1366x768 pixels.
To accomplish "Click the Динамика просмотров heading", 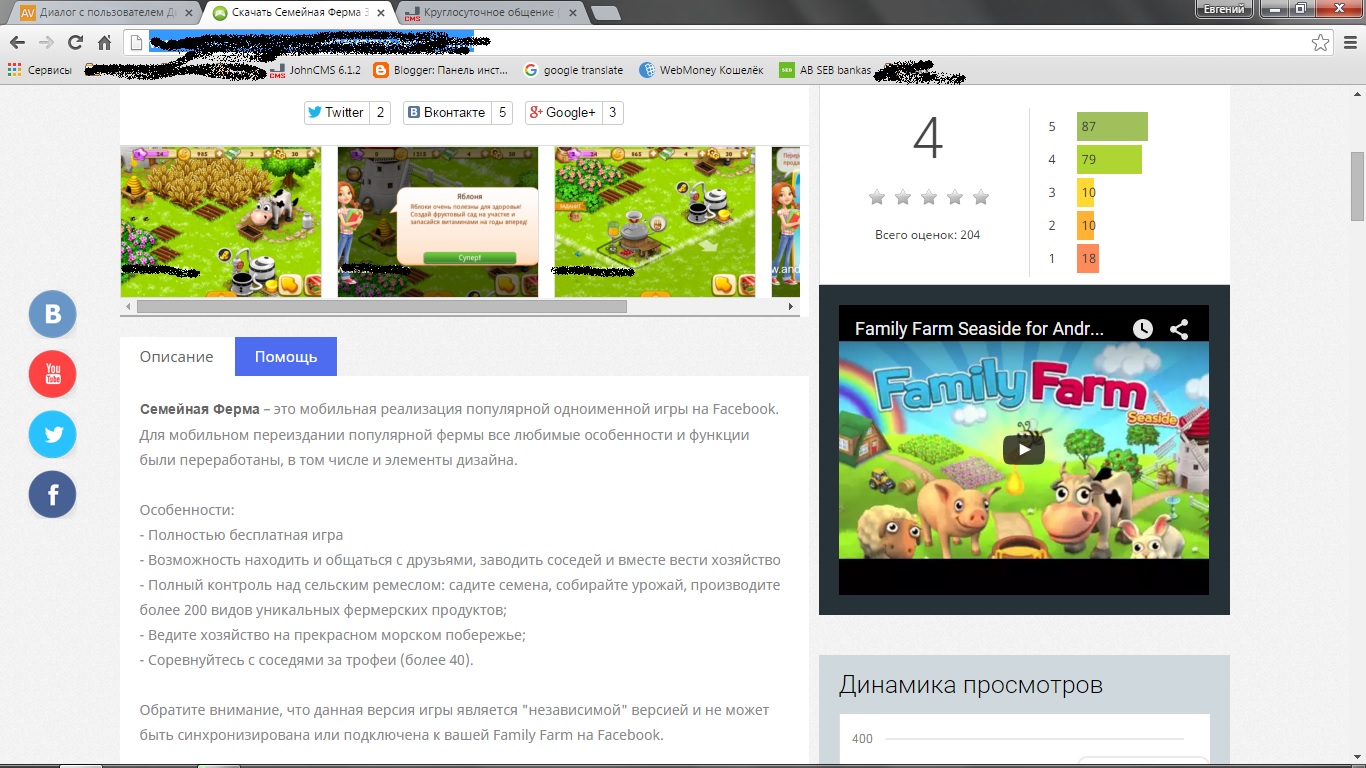I will tap(971, 685).
